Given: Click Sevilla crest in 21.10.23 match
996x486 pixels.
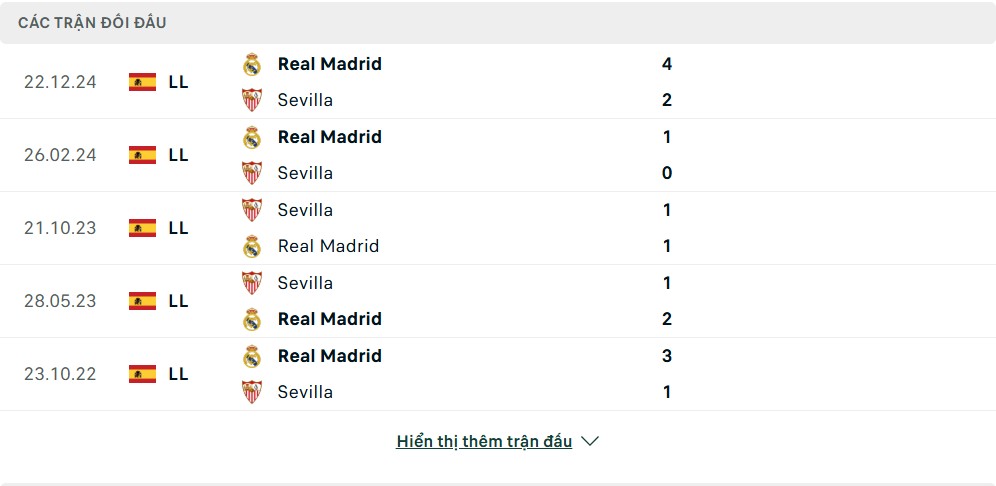Looking at the screenshot, I should coord(252,210).
